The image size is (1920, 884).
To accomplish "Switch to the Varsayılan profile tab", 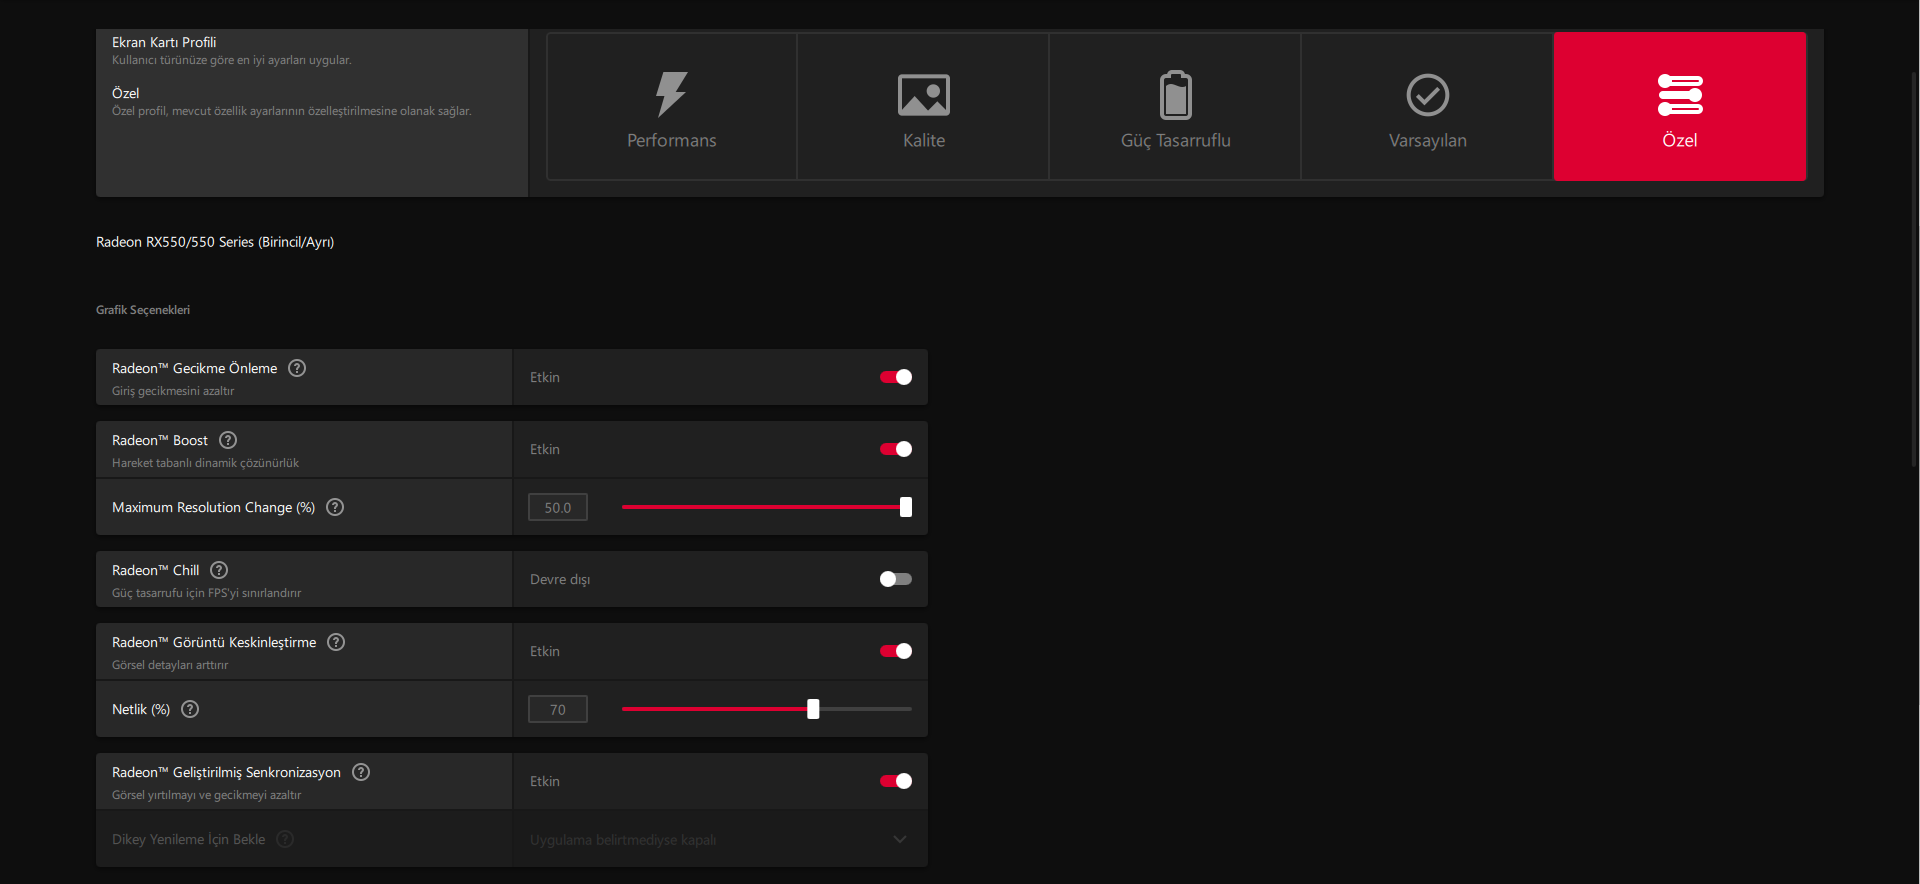I will click(x=1428, y=106).
